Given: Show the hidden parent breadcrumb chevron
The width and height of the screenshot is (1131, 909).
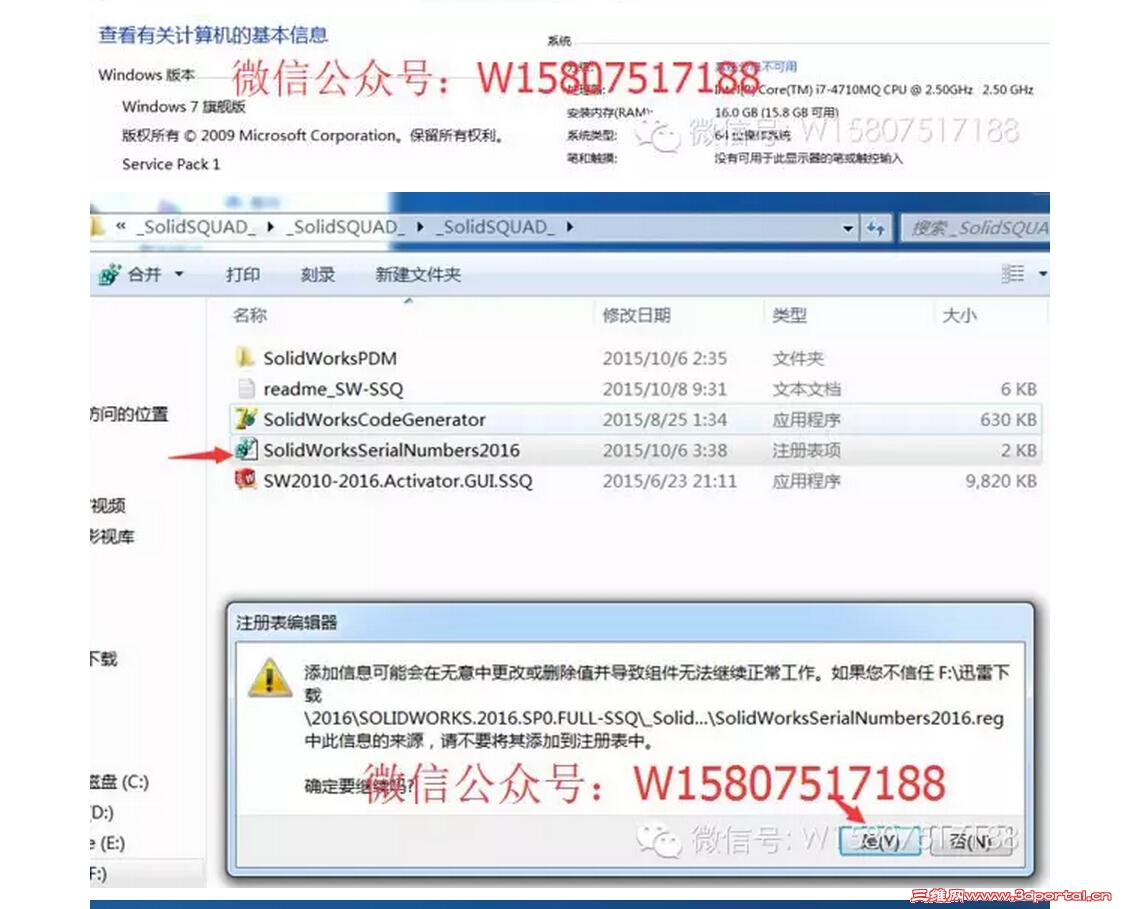Looking at the screenshot, I should [x=120, y=227].
